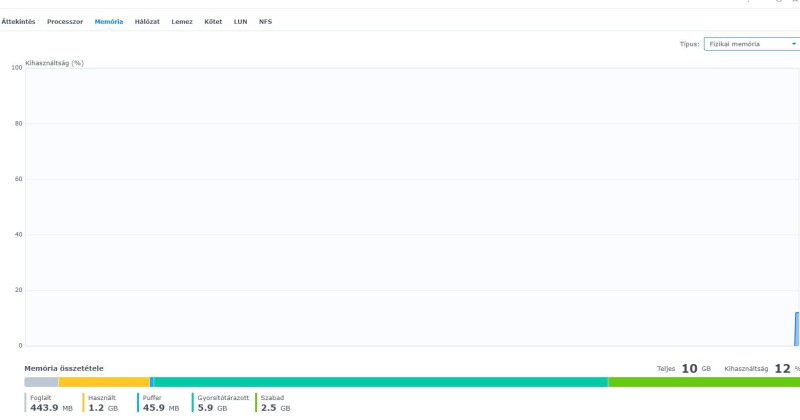Click the green Szabad segment in memory bar
Screen dimensions: 800x420
tap(704, 382)
